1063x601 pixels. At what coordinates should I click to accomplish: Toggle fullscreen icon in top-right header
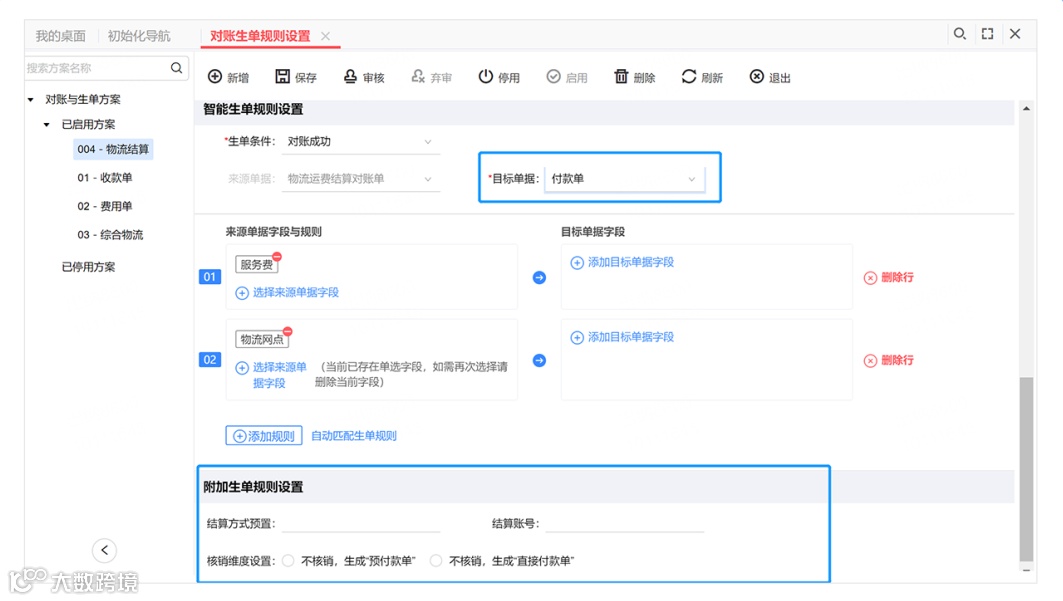pos(988,34)
